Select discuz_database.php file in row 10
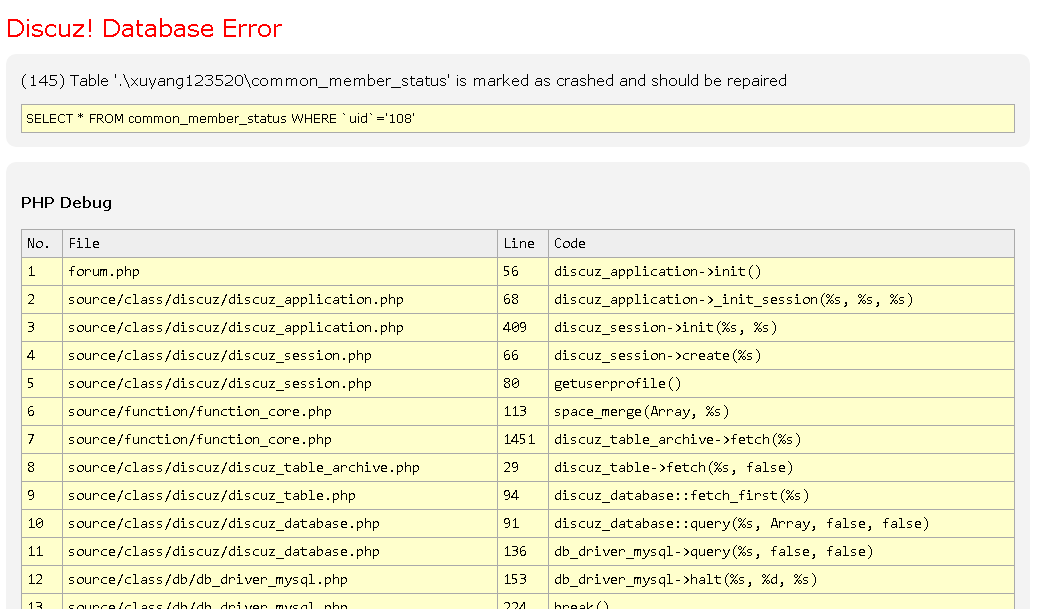 point(280,524)
